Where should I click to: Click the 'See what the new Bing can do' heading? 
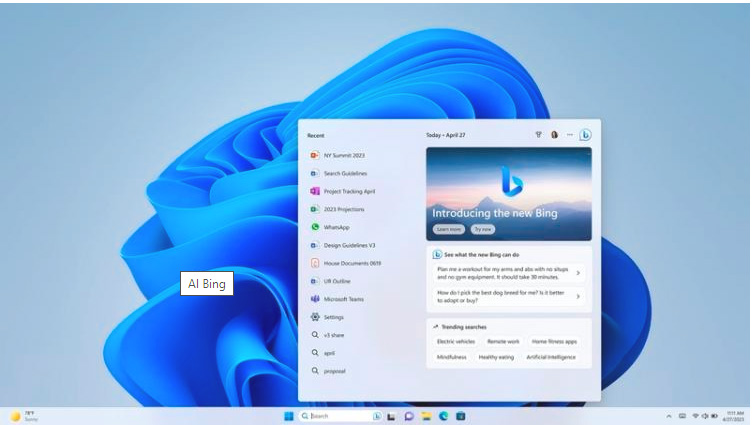pyautogui.click(x=481, y=255)
